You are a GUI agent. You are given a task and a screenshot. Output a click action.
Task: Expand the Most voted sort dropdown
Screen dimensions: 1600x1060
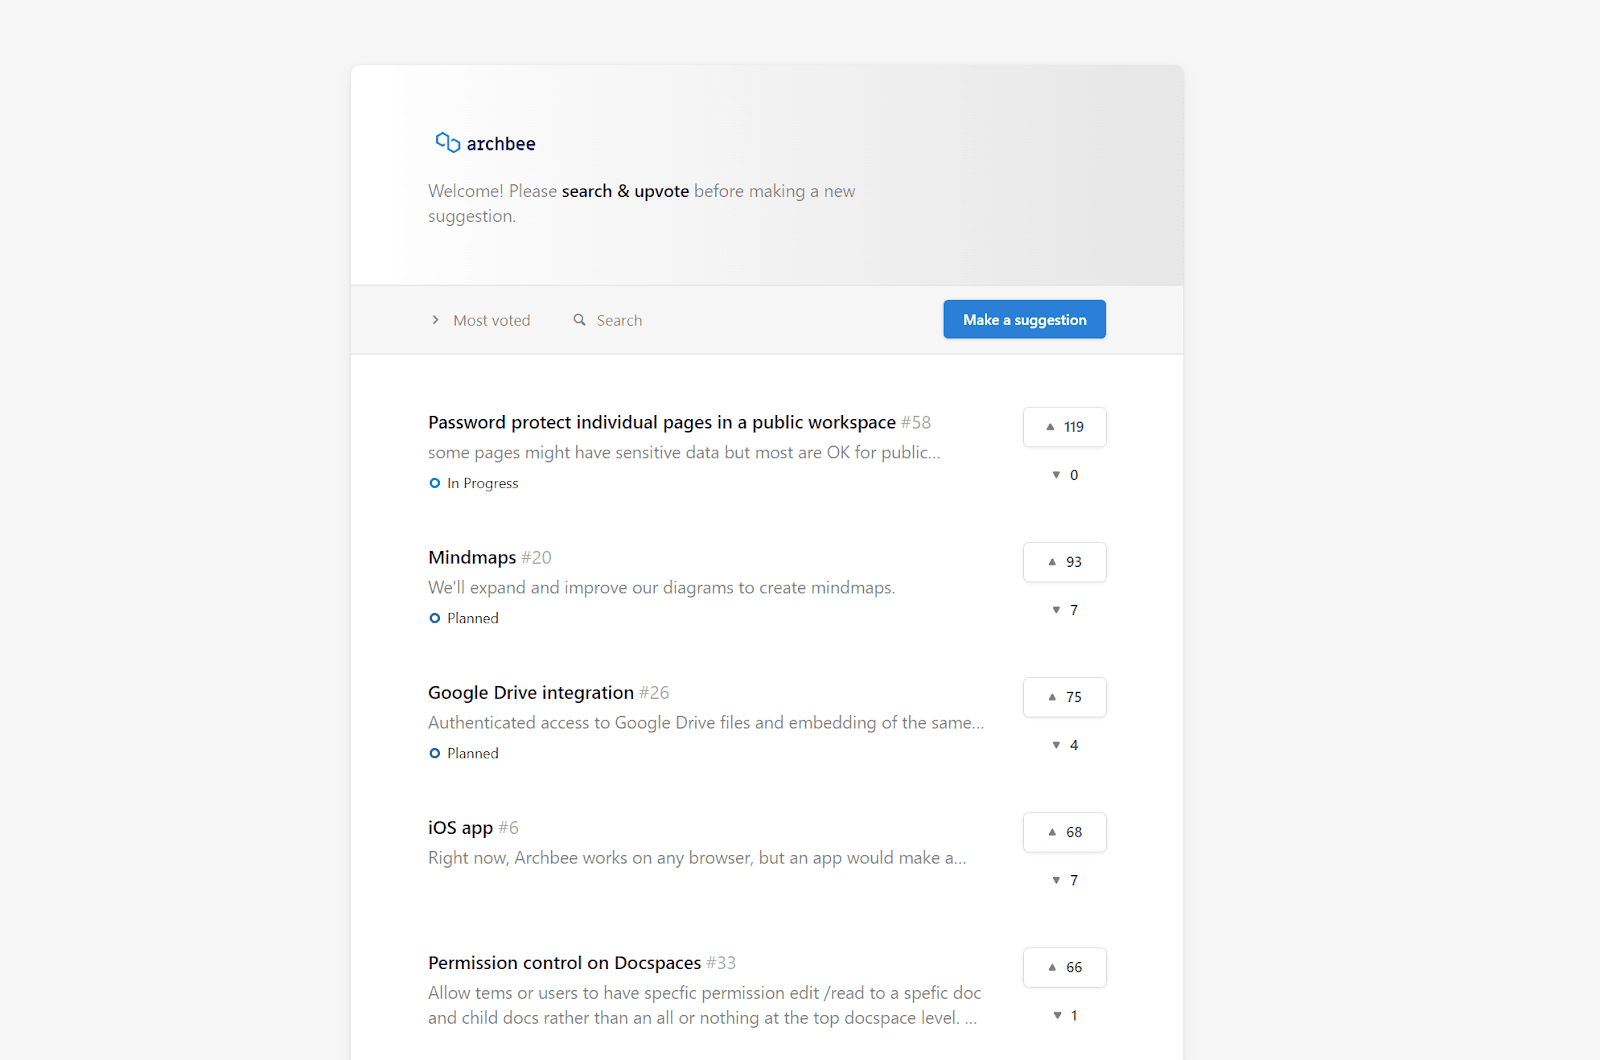click(x=482, y=320)
